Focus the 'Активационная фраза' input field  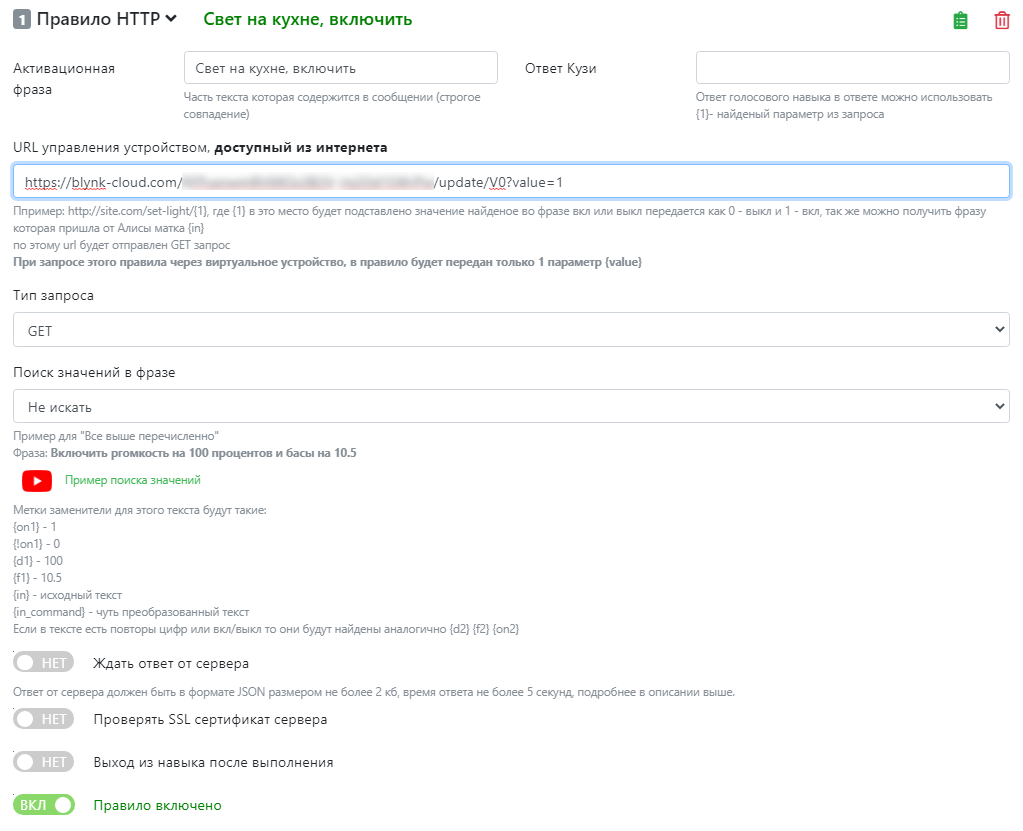coord(340,68)
